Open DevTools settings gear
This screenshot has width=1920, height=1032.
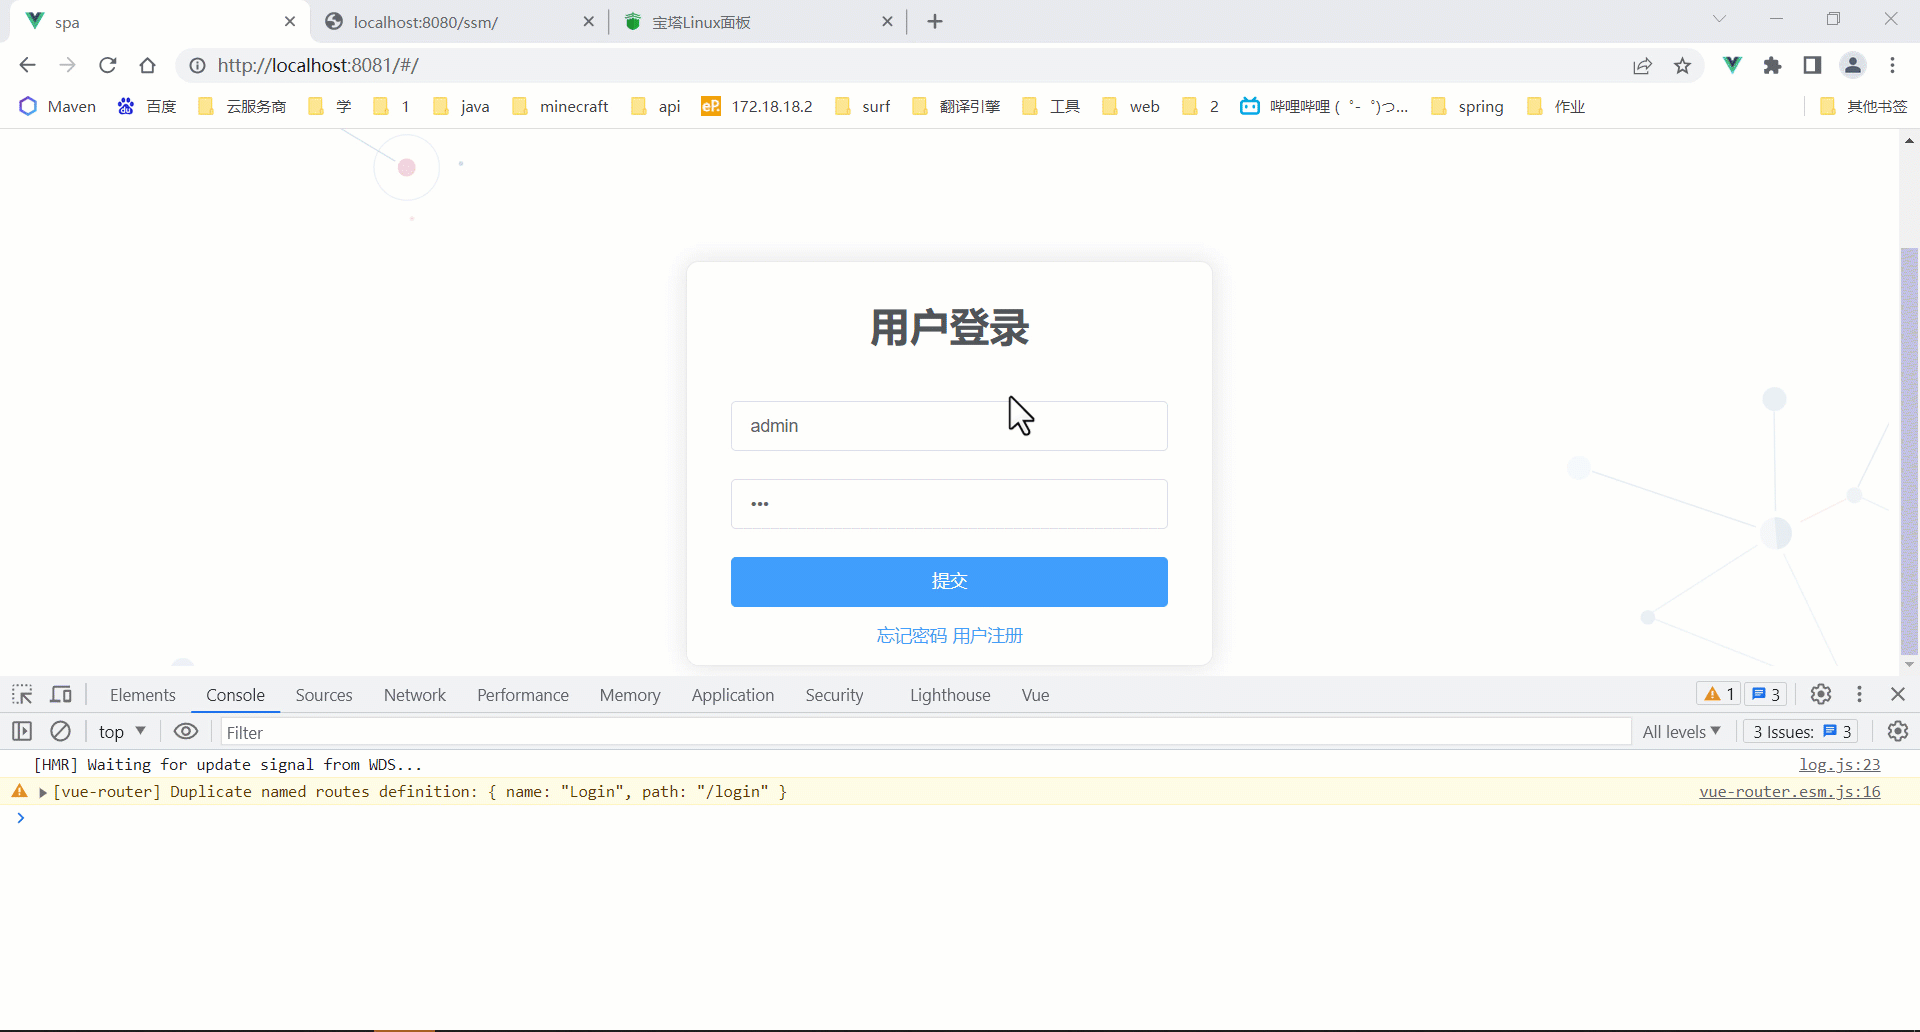[1821, 694]
